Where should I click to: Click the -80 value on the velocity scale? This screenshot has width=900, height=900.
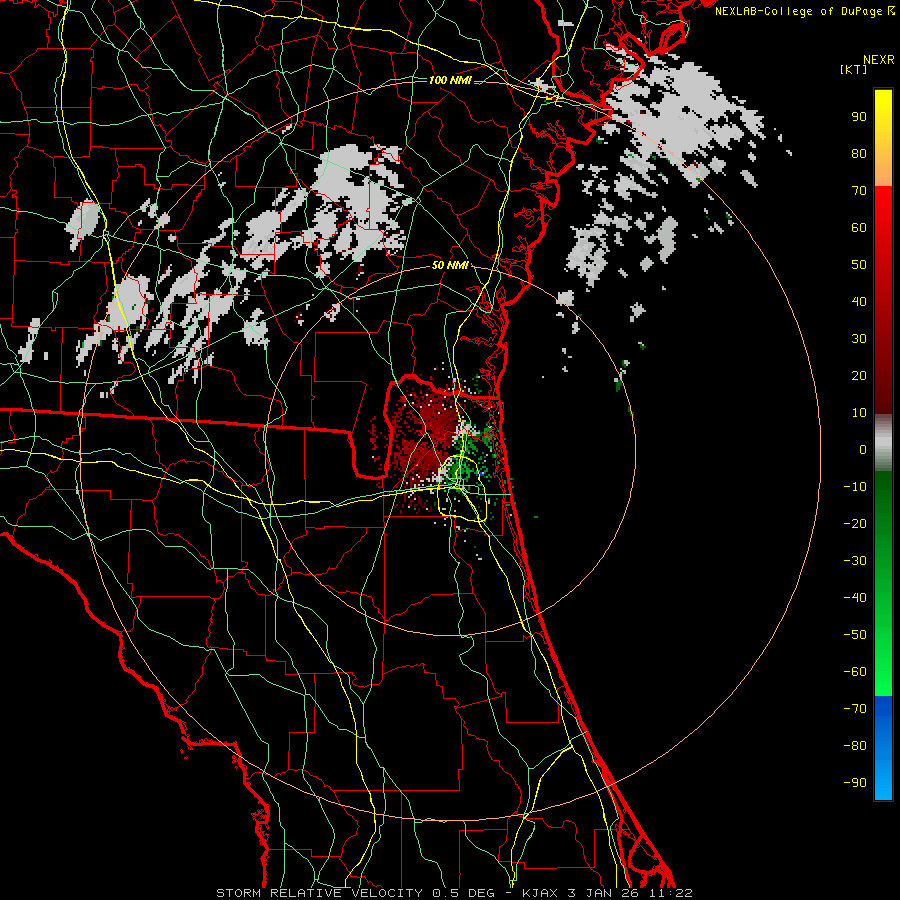(855, 746)
